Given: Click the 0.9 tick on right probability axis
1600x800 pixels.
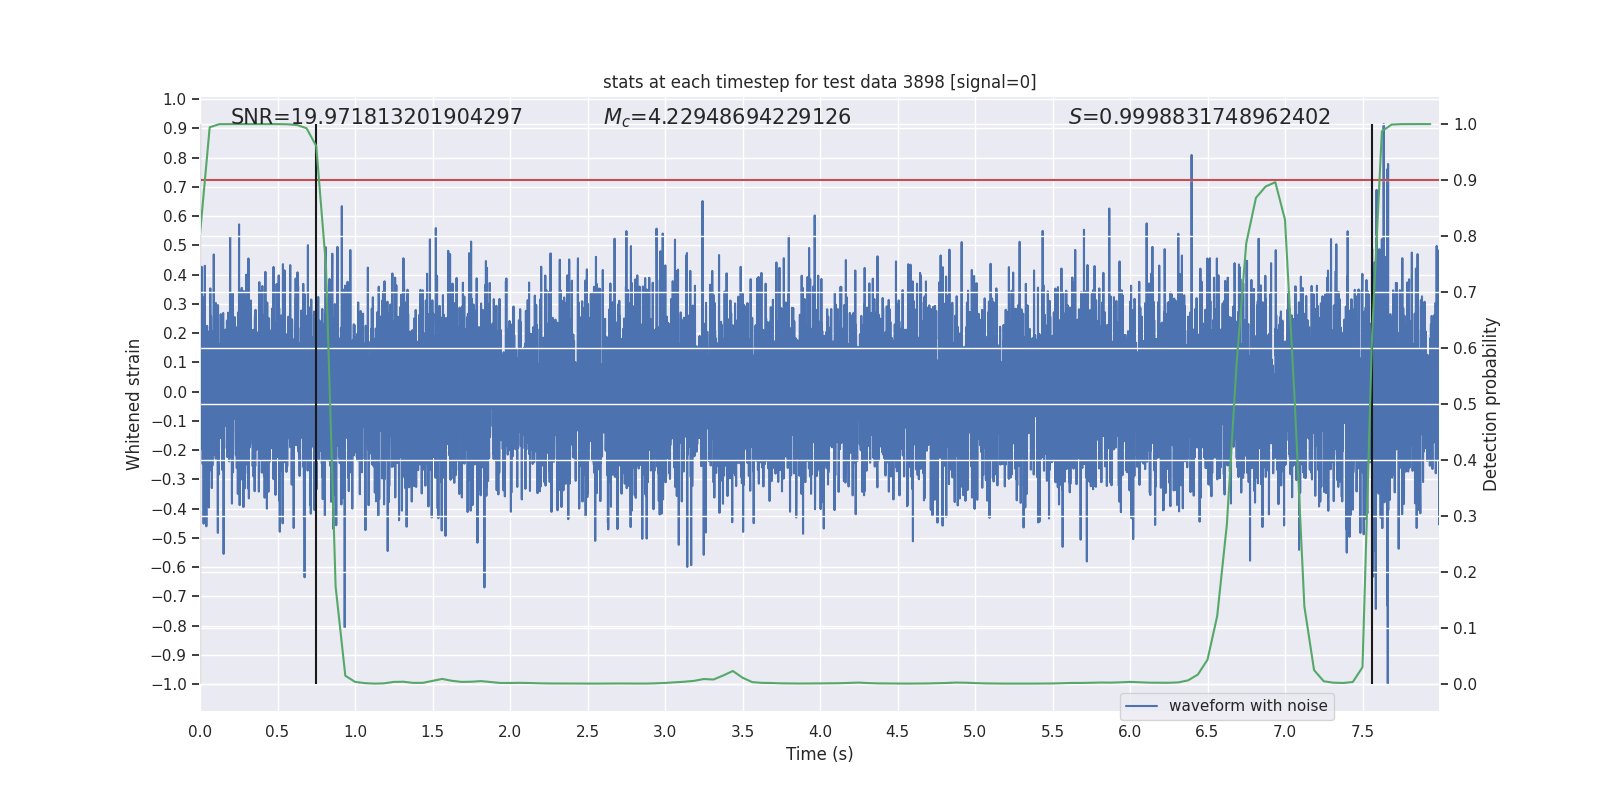Looking at the screenshot, I should click(x=1465, y=180).
